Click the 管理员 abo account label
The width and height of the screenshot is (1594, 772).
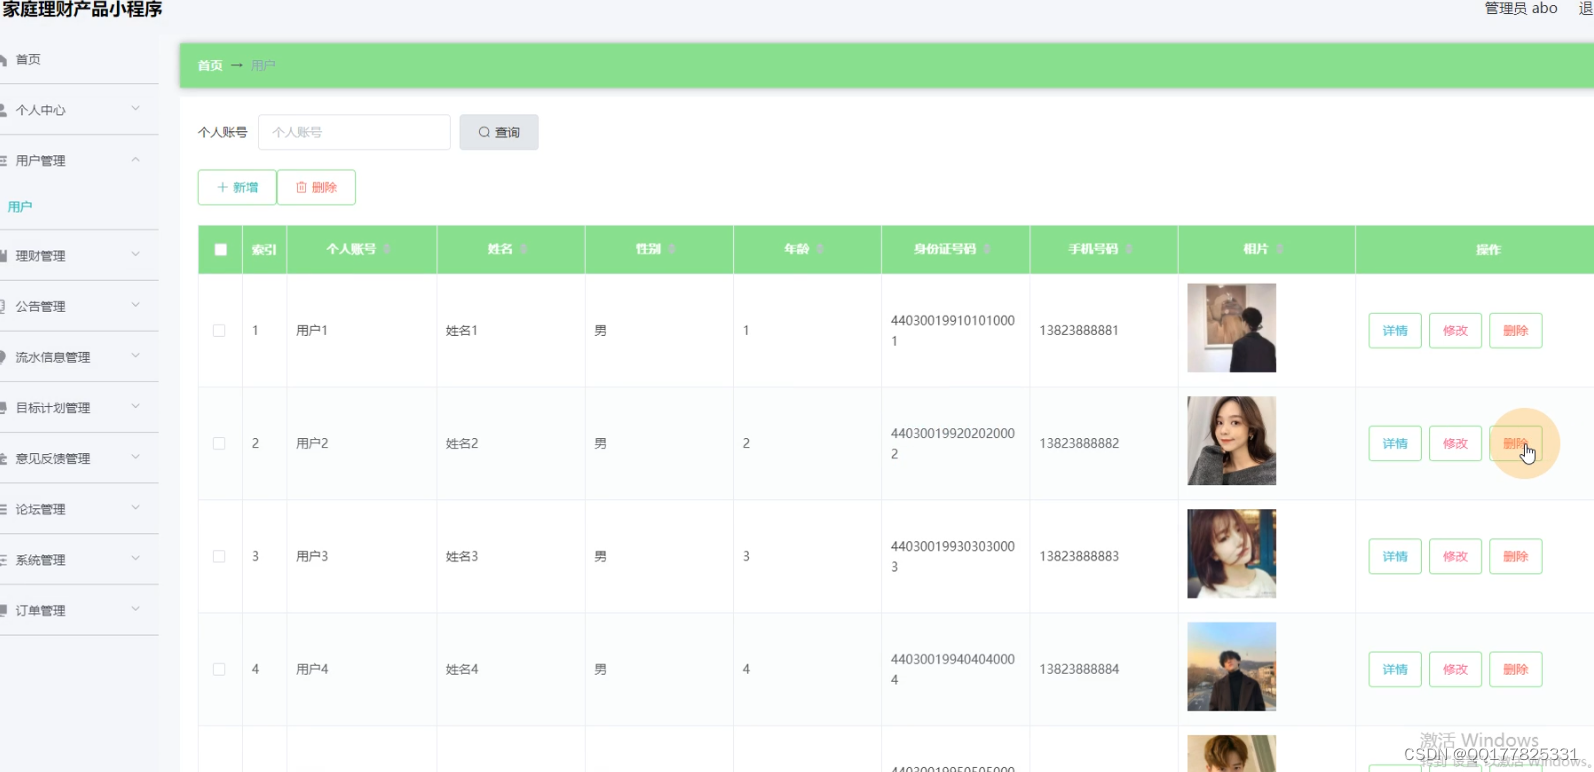point(1521,8)
